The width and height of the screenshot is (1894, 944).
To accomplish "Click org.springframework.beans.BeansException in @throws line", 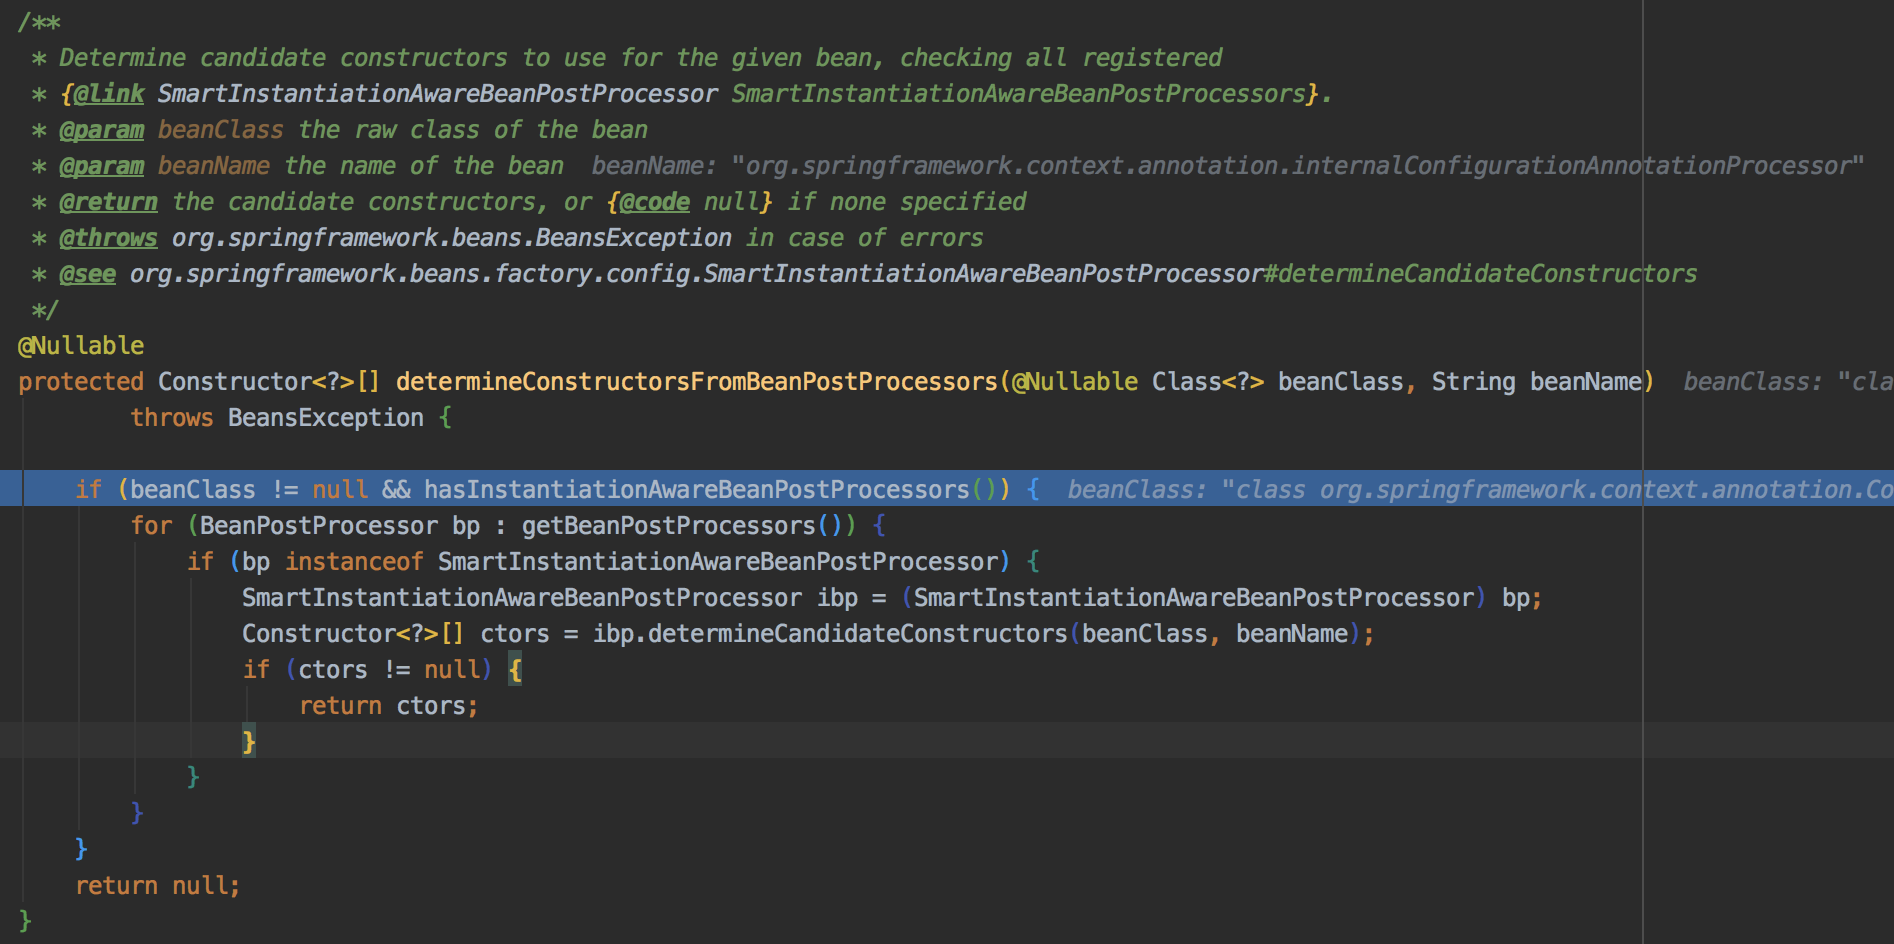I will [x=452, y=238].
